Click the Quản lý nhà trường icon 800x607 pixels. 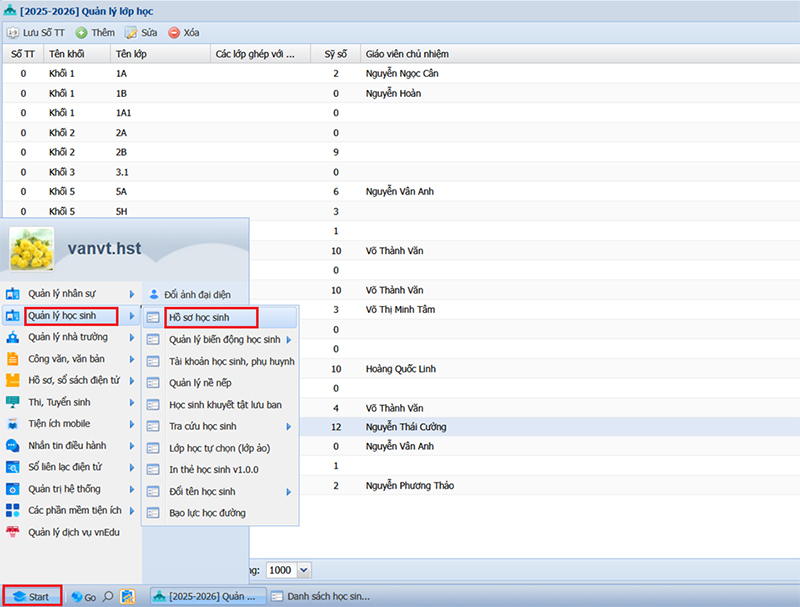click(13, 337)
